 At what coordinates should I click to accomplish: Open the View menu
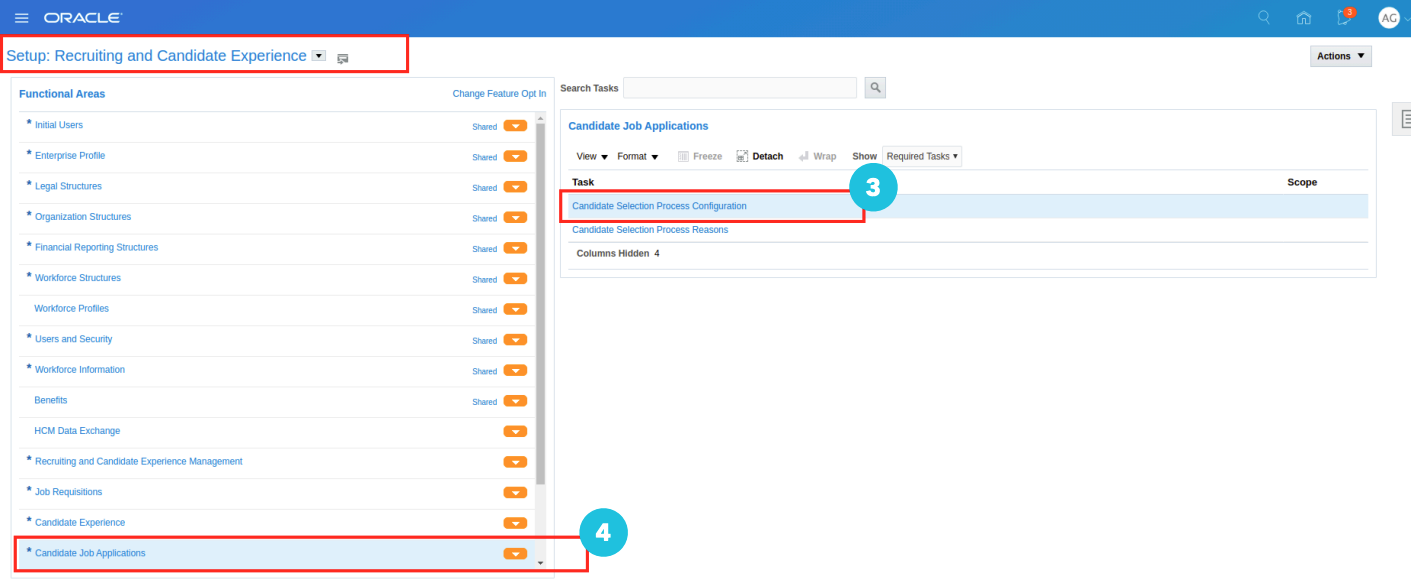pyautogui.click(x=592, y=156)
